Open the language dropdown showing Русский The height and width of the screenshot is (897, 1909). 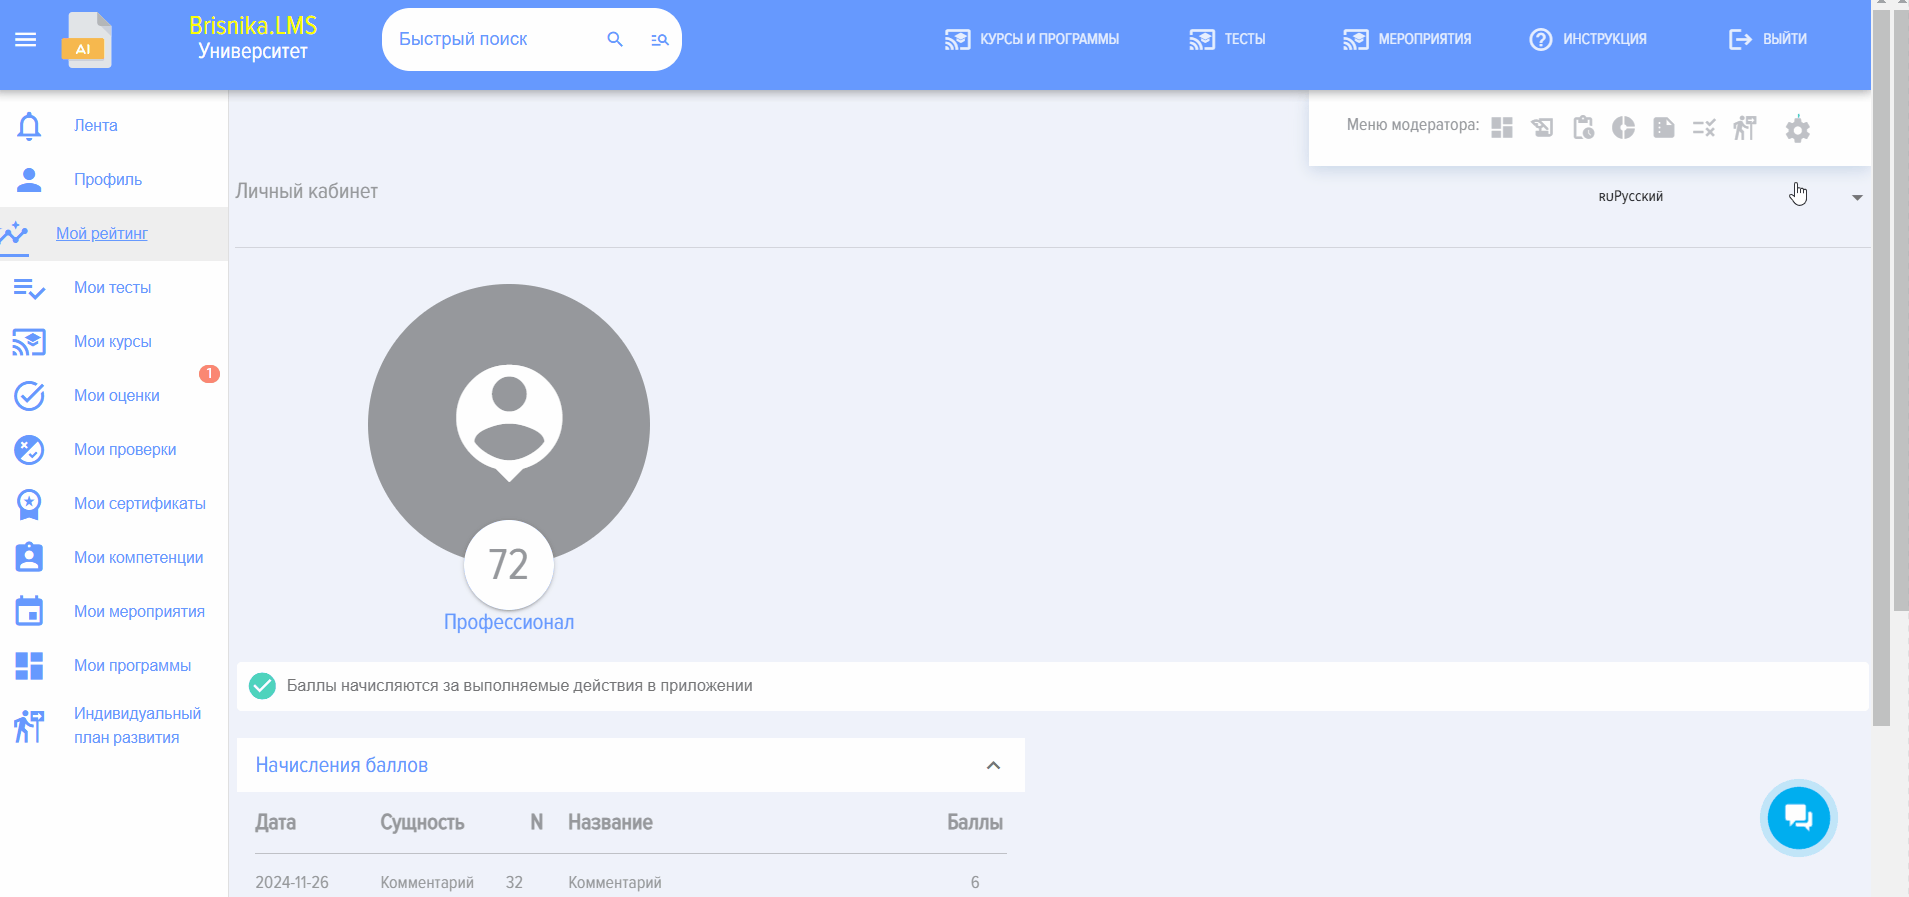pyautogui.click(x=1729, y=197)
